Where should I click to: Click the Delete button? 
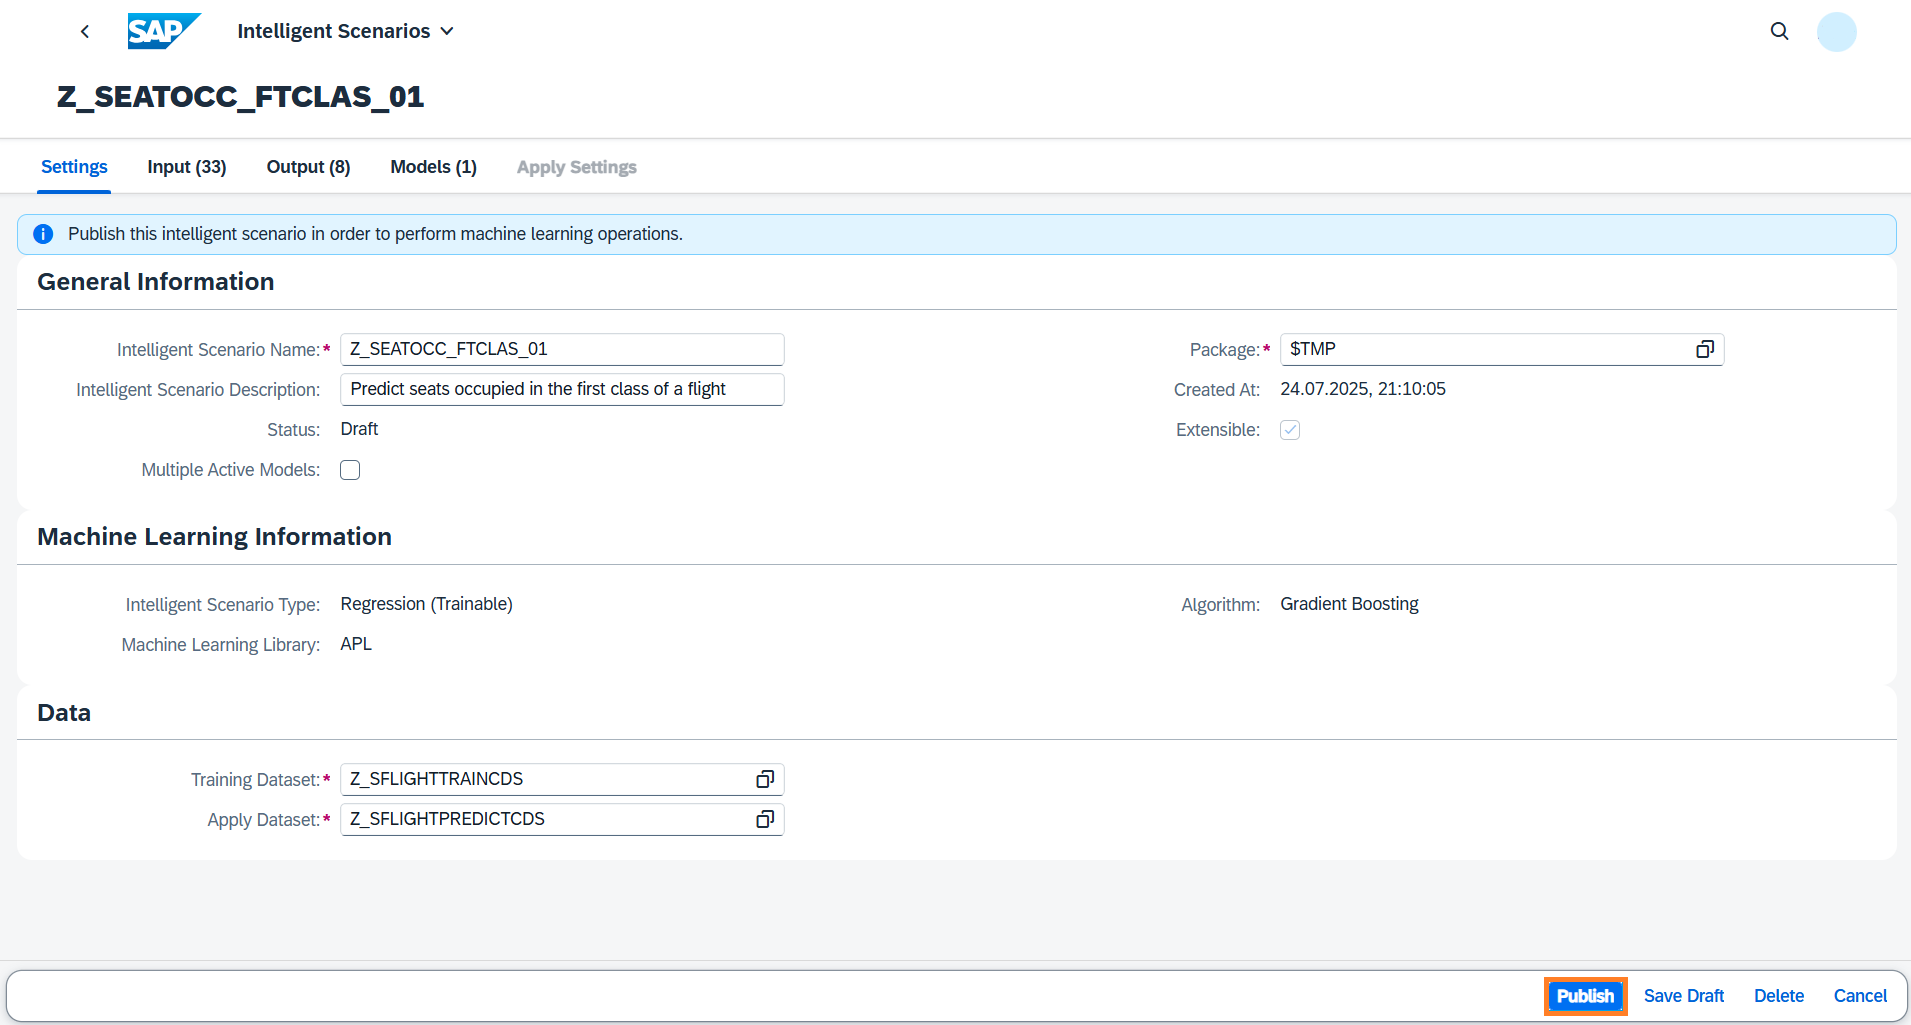point(1778,996)
